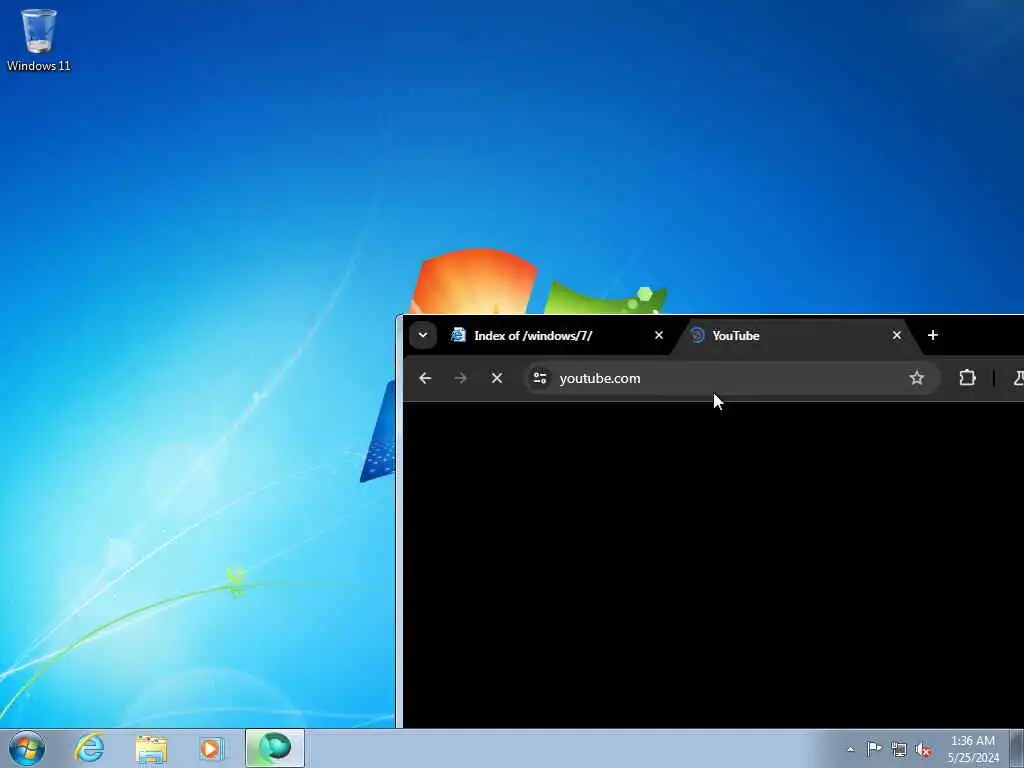Viewport: 1024px width, 768px height.
Task: Click the youtube.com address bar
Action: 731,378
